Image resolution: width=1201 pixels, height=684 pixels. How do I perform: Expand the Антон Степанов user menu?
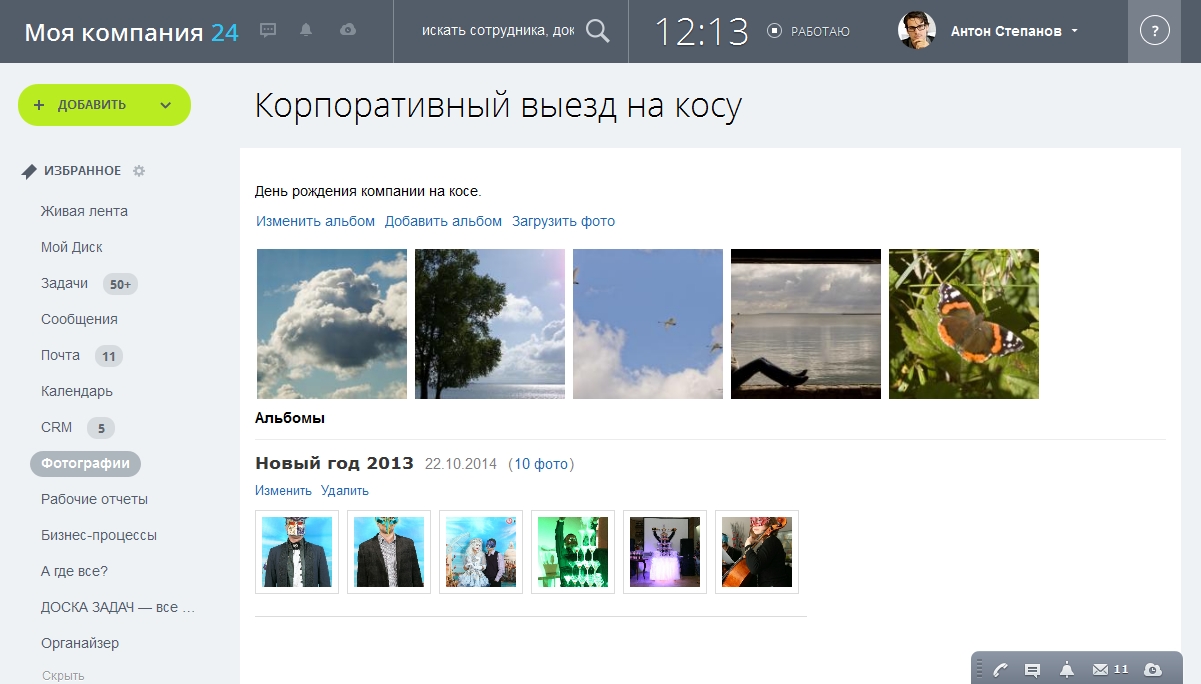[x=1014, y=31]
